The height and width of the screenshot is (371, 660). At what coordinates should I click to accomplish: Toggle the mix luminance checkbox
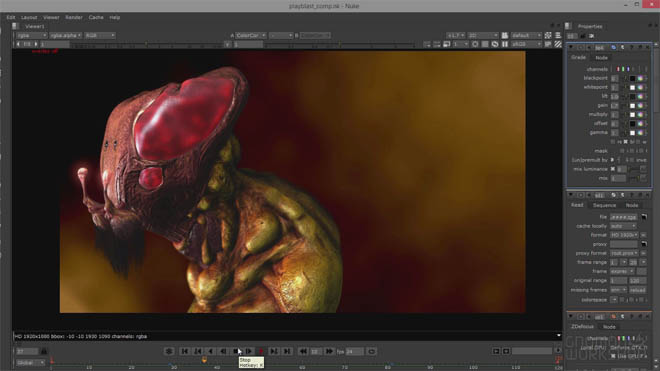[613, 169]
